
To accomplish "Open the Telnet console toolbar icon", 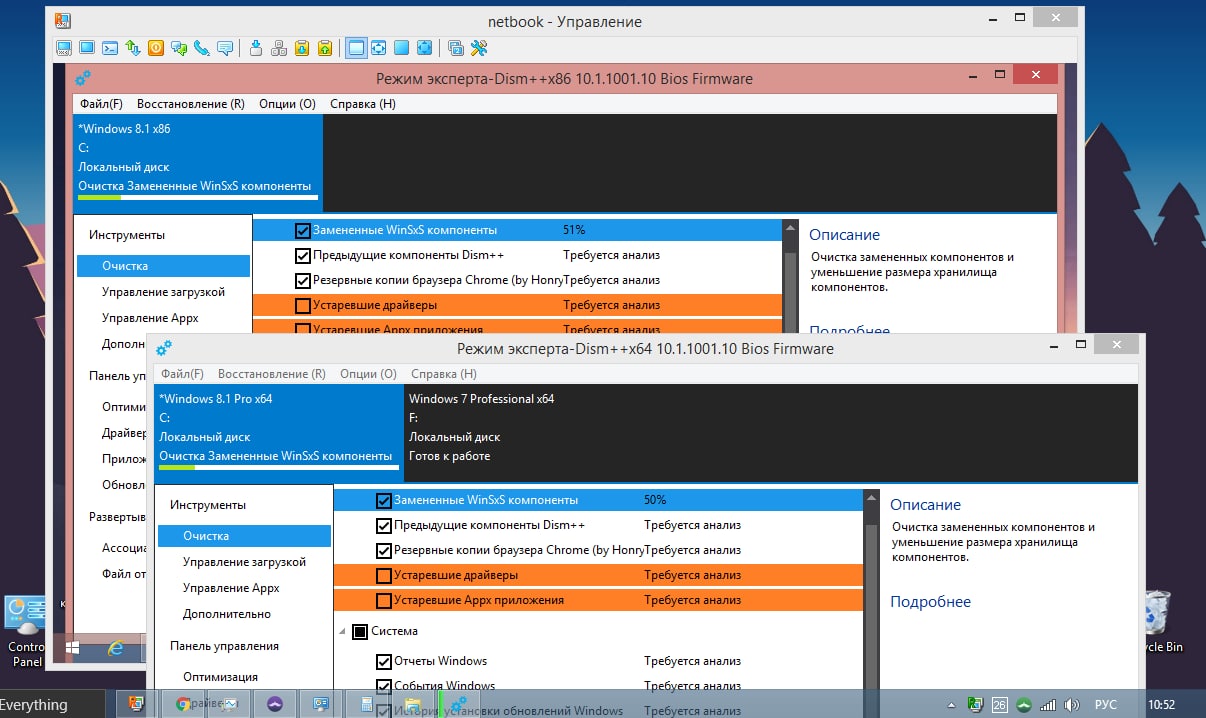I will click(110, 48).
